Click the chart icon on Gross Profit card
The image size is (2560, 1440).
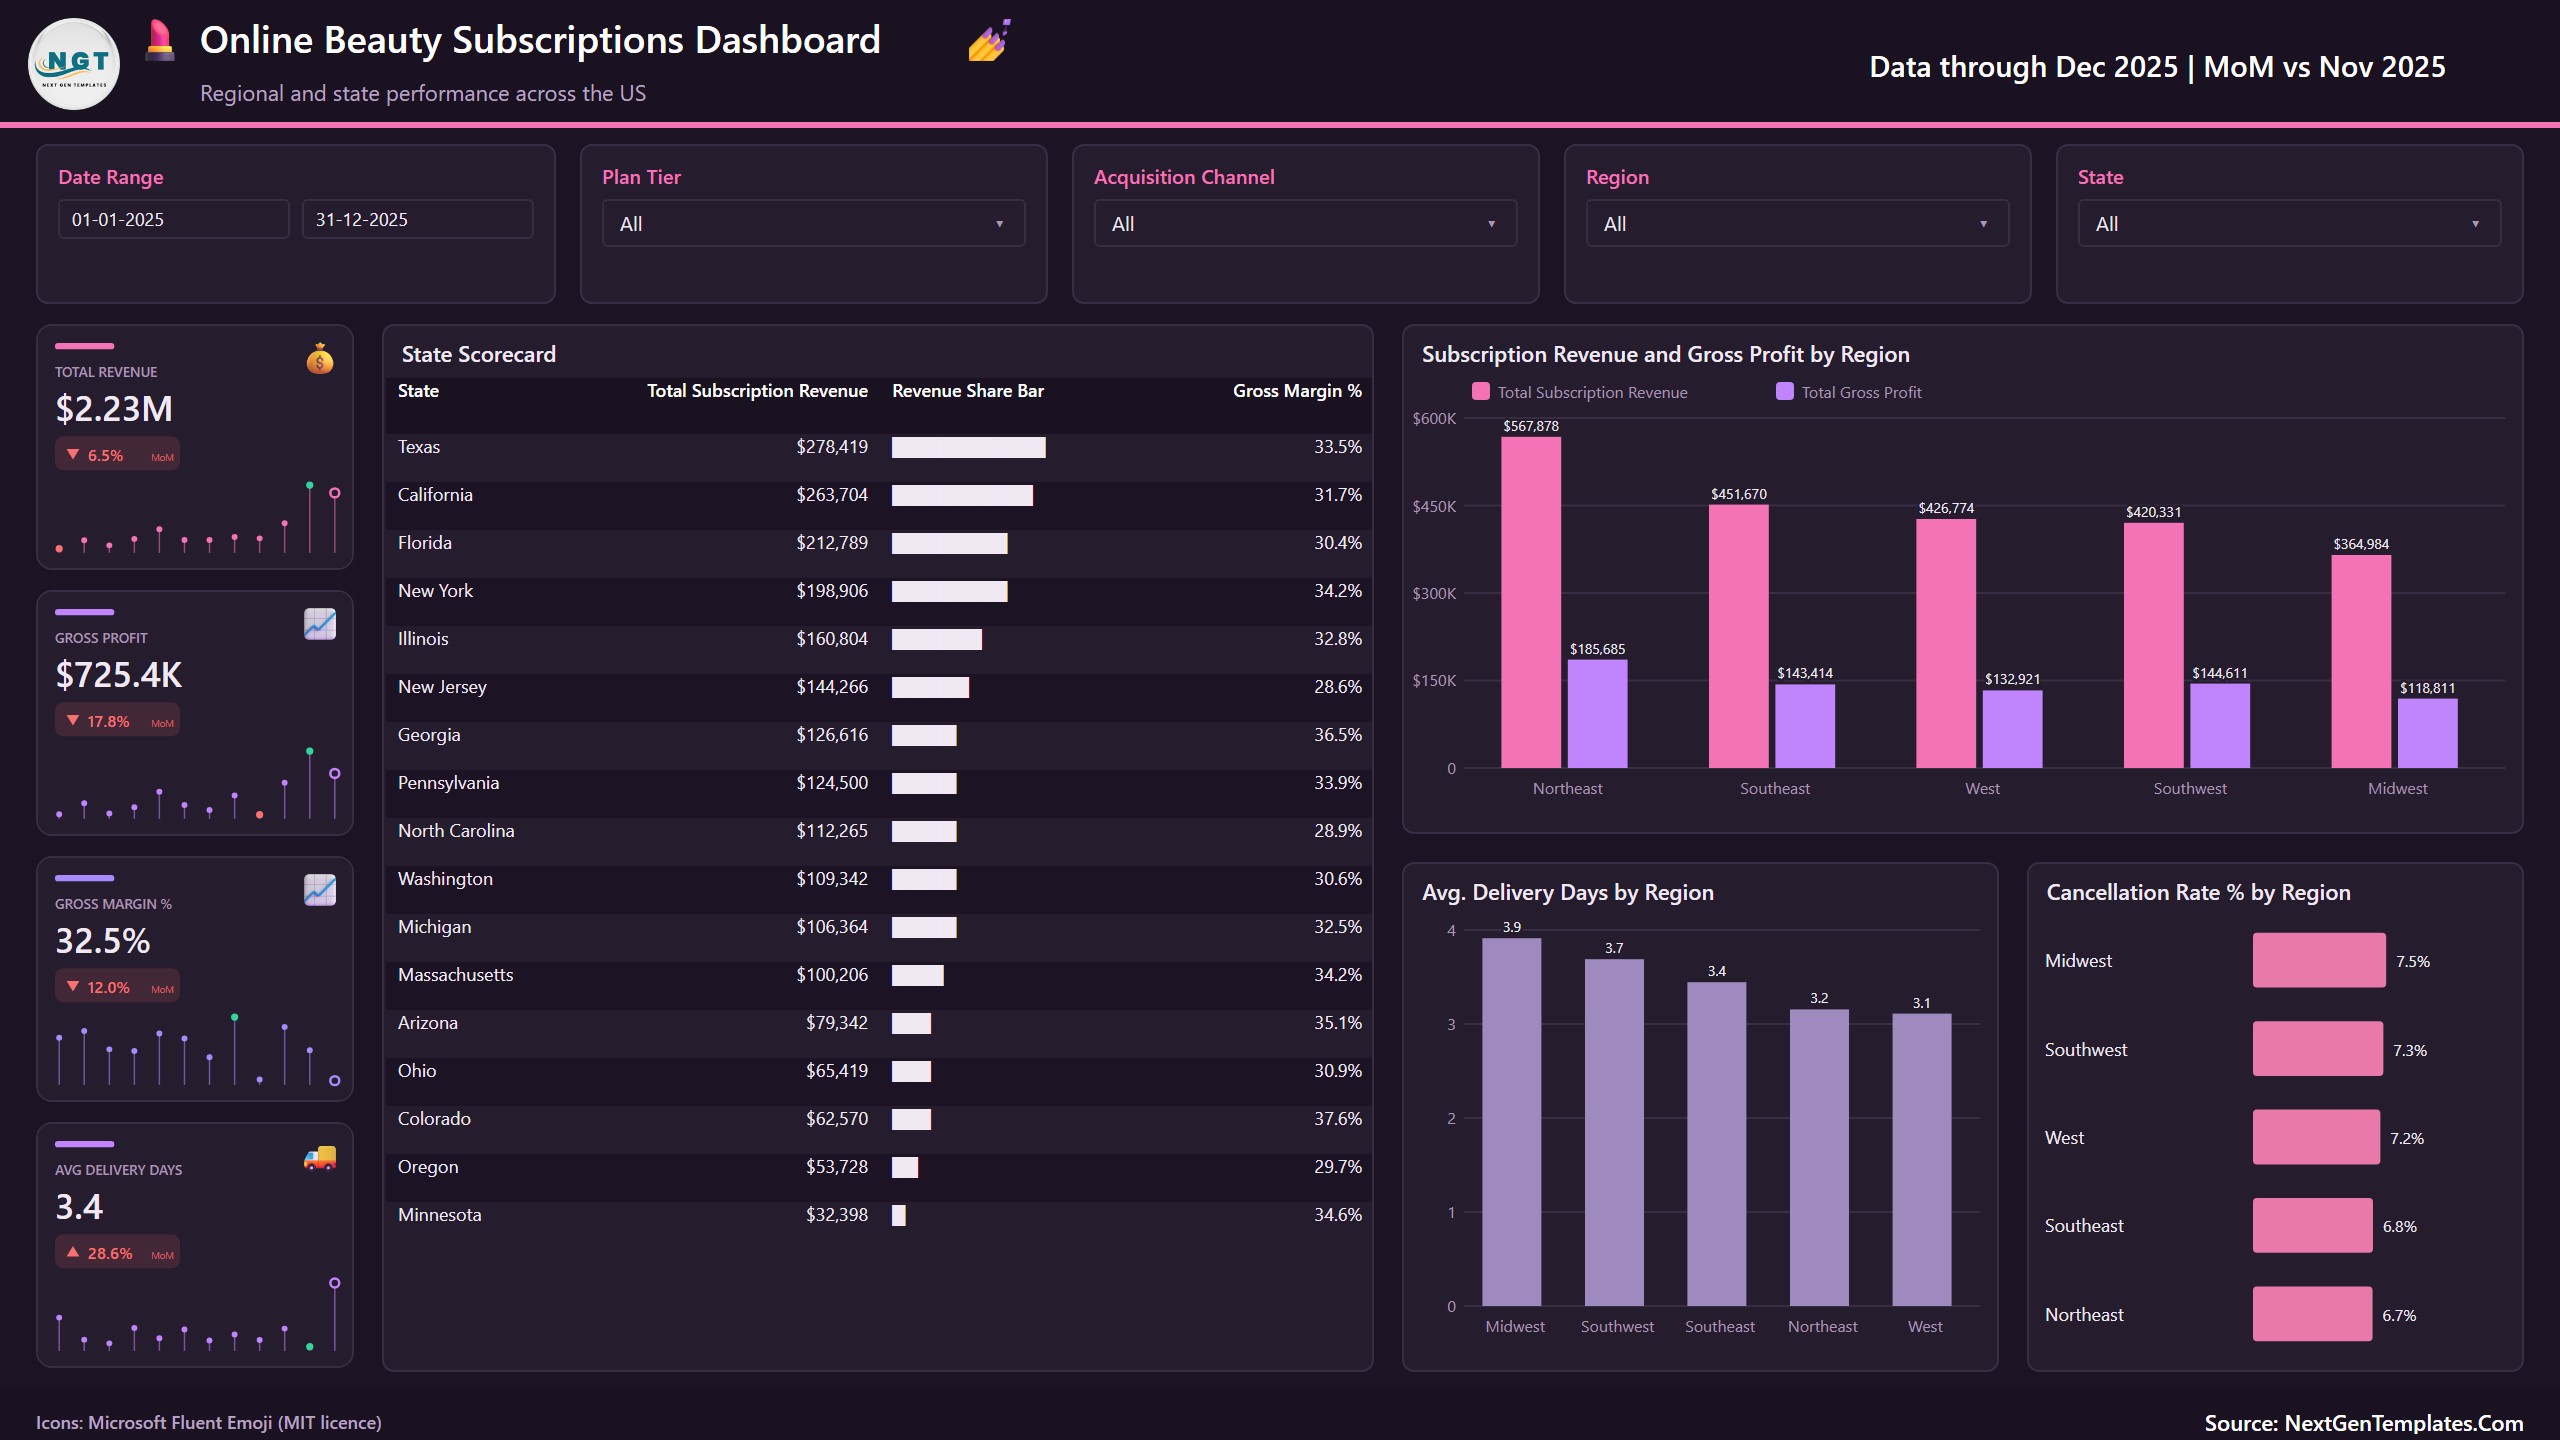pyautogui.click(x=320, y=624)
